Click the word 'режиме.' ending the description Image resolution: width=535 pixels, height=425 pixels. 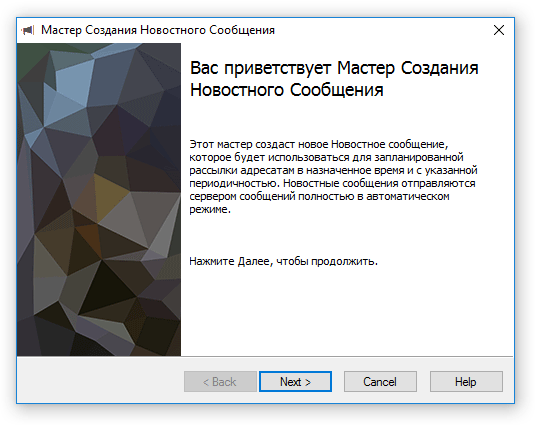(210, 209)
